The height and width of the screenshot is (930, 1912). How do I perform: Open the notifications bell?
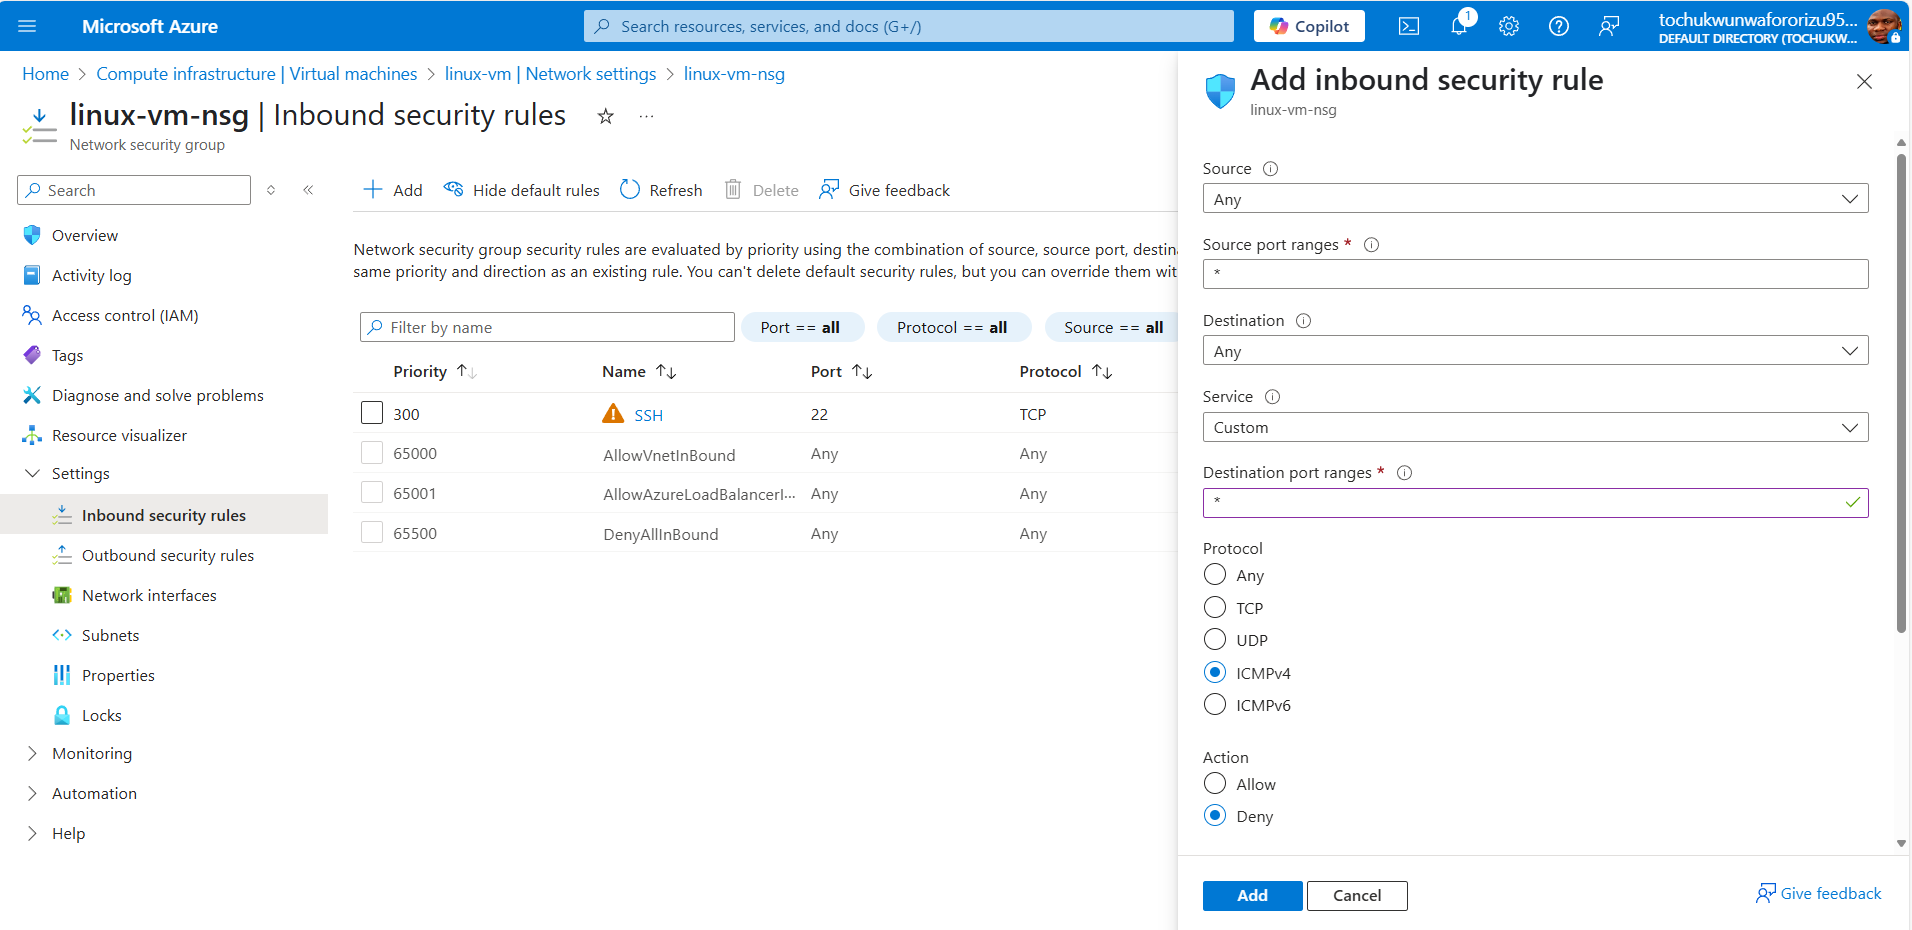pos(1459,26)
